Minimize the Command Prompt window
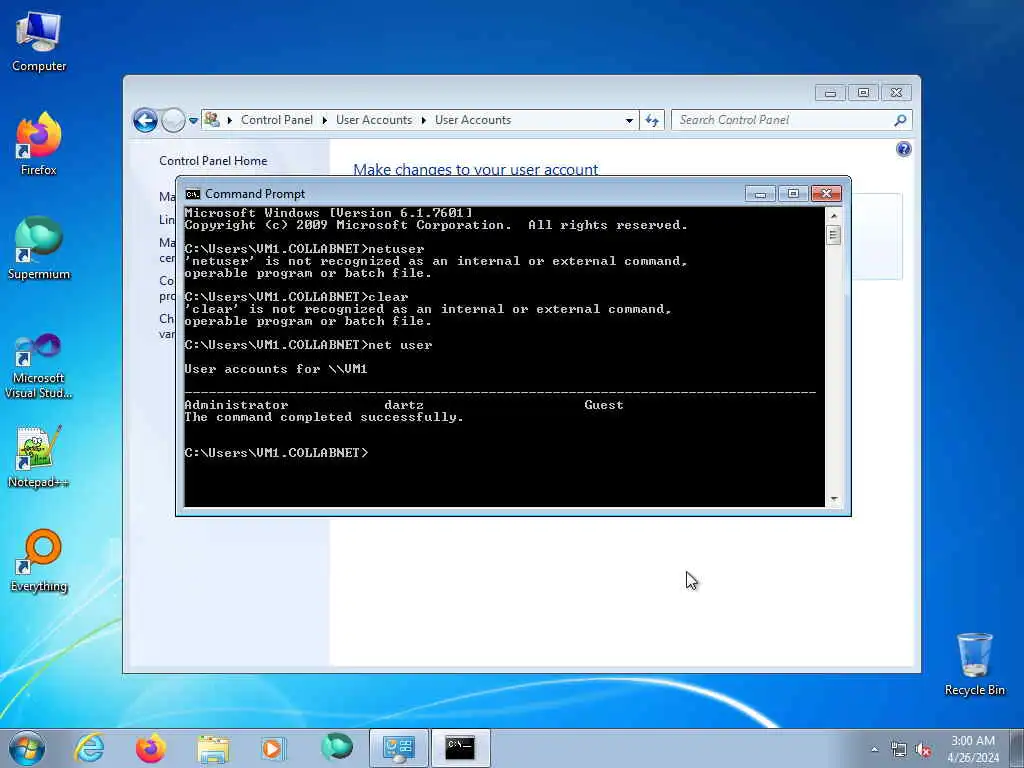The image size is (1024, 768). coord(760,194)
